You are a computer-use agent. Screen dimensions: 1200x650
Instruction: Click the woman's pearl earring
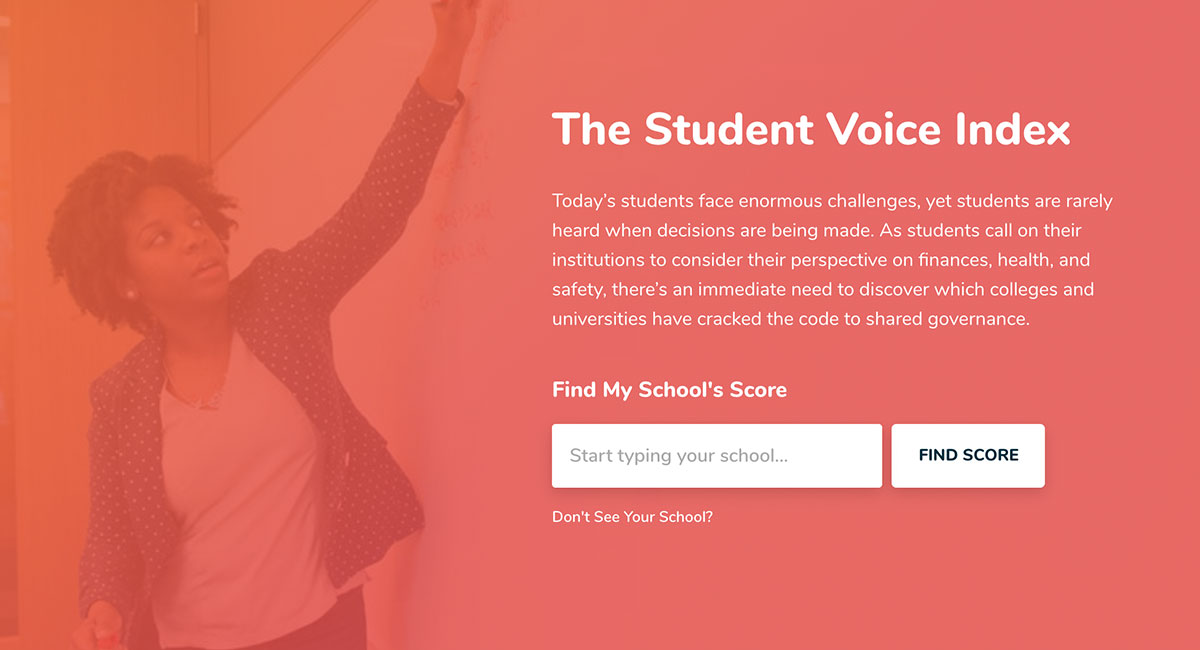tap(130, 293)
